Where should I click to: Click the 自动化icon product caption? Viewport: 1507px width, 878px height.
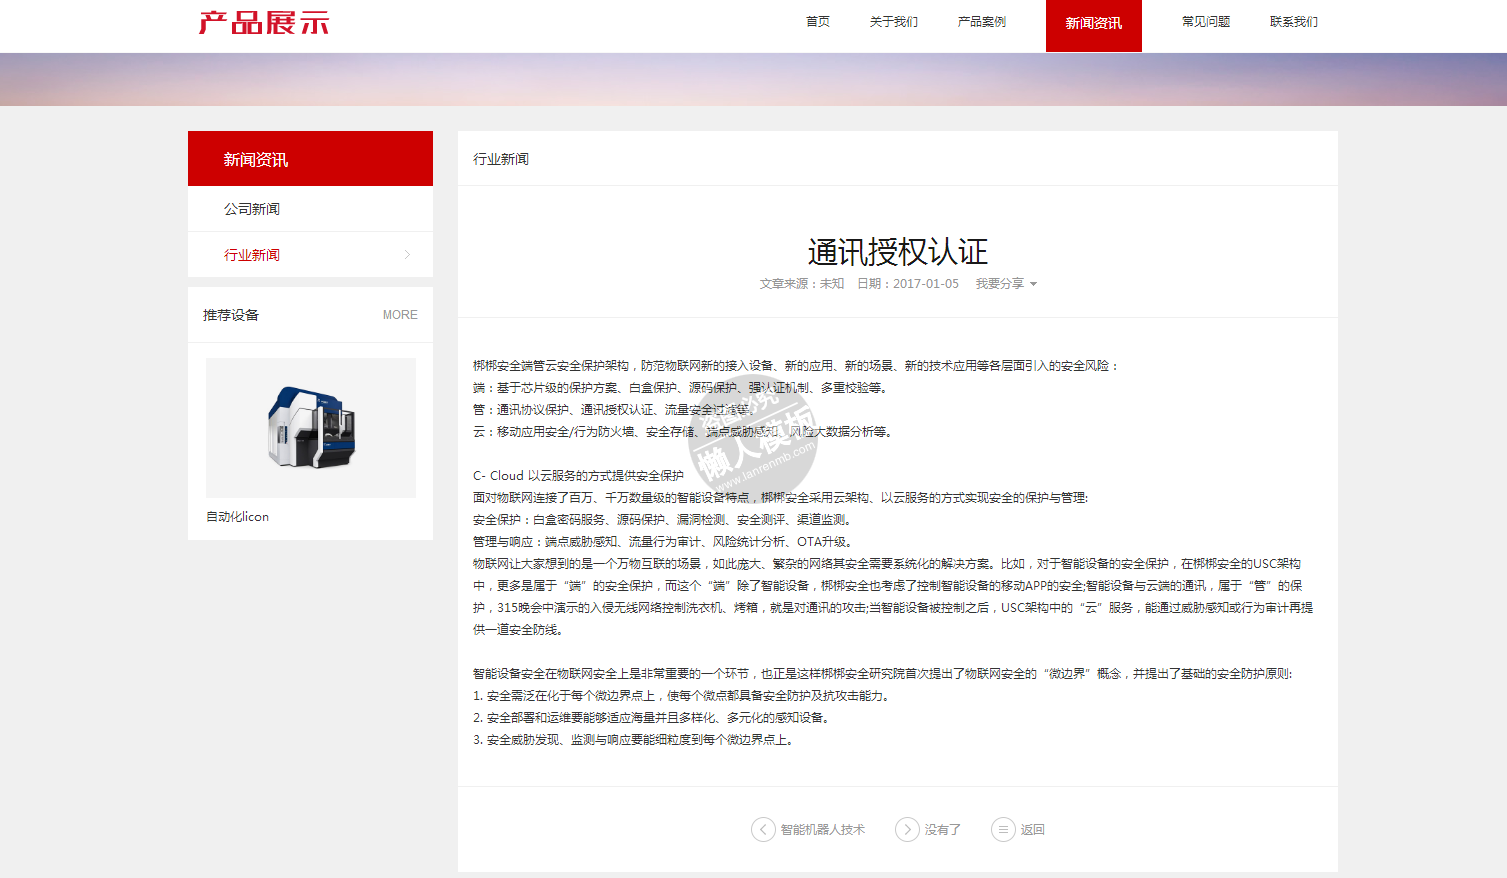point(238,517)
